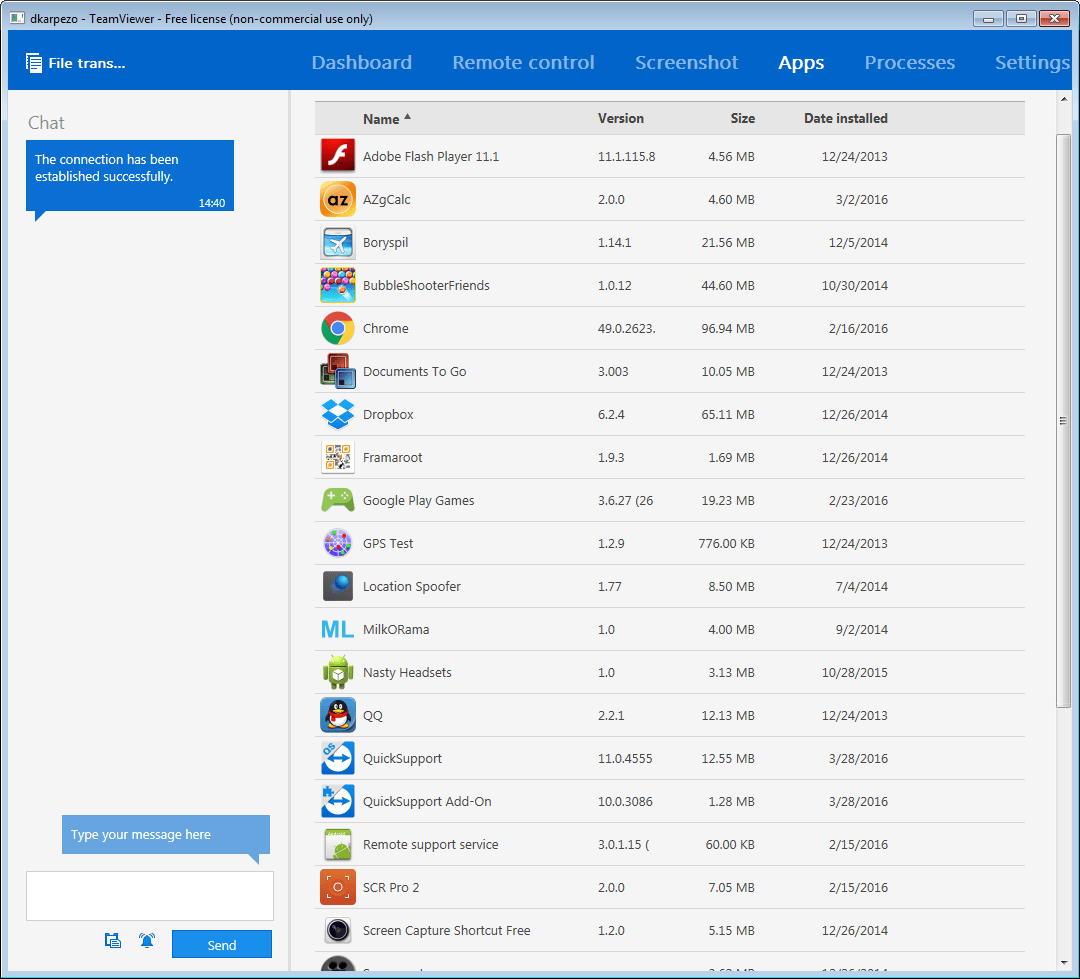Select the MilkORama name text
This screenshot has height=979, width=1080.
tap(395, 629)
